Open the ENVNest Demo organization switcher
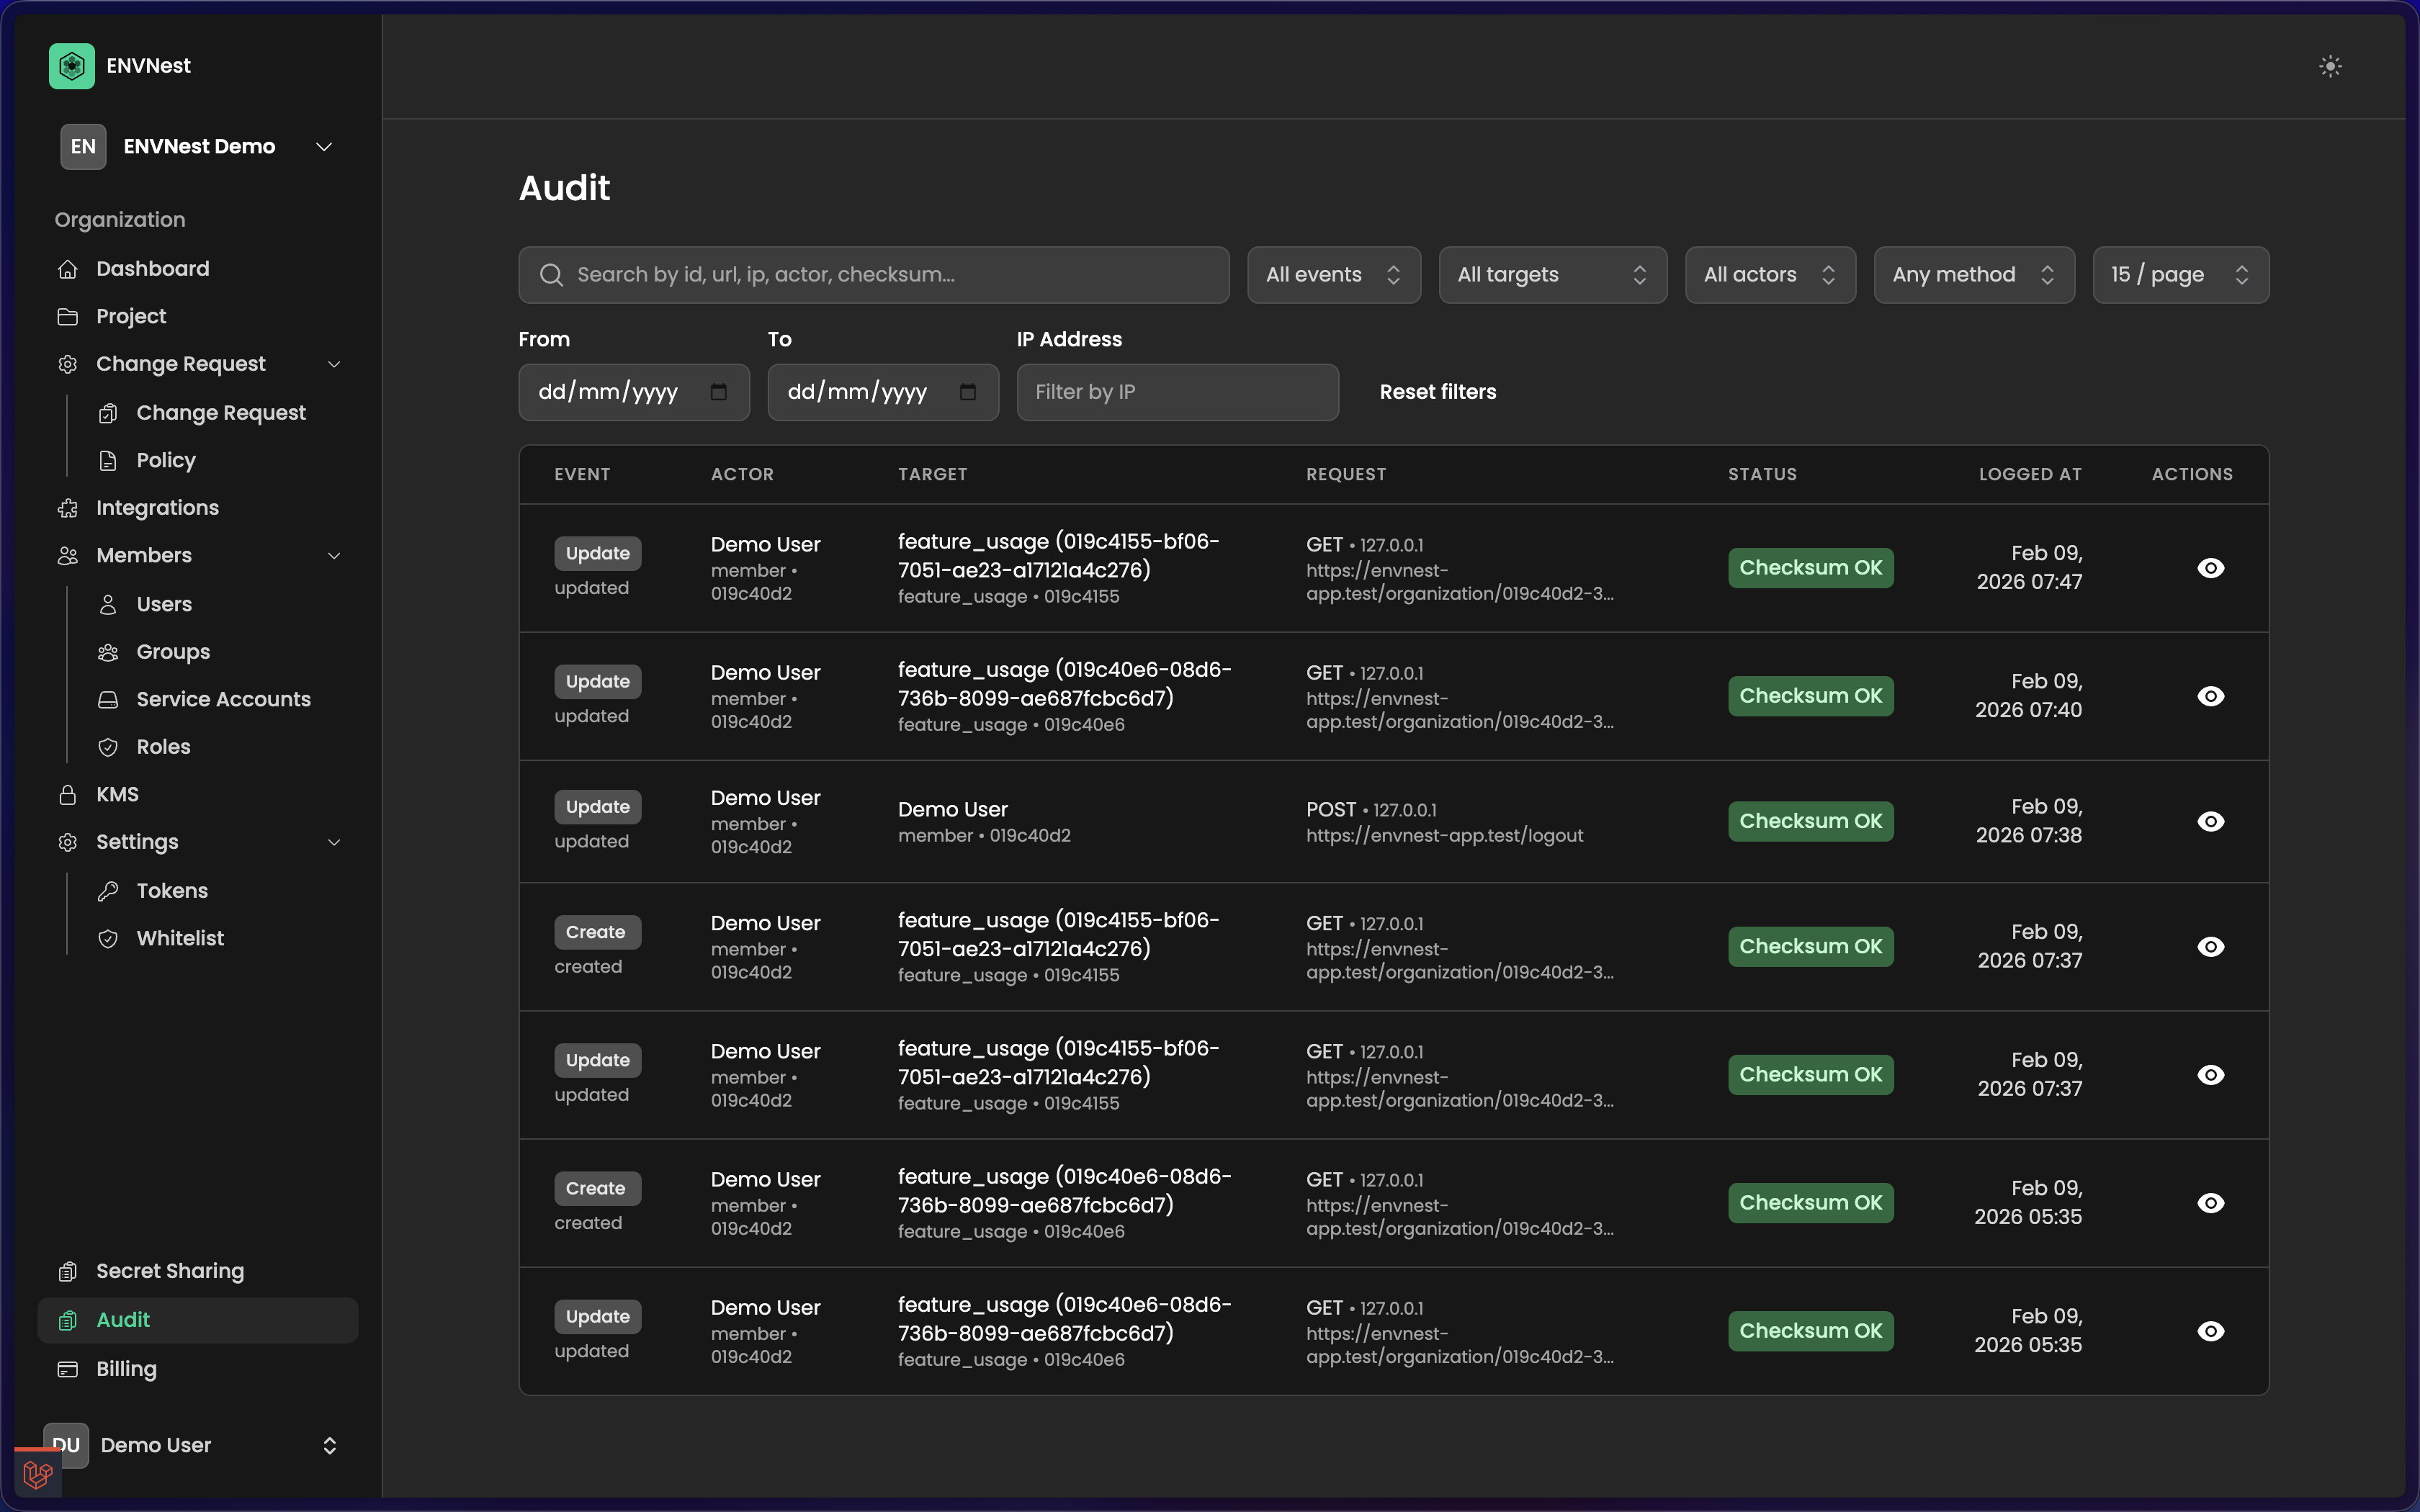The image size is (2420, 1512). click(200, 146)
